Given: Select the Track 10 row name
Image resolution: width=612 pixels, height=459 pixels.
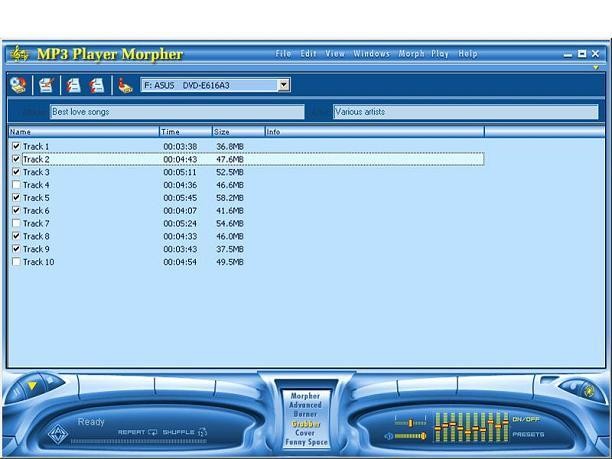Looking at the screenshot, I should pyautogui.click(x=39, y=262).
